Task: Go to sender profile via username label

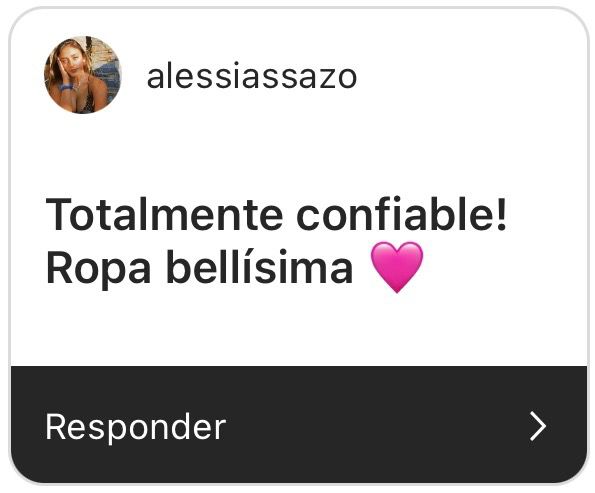Action: click(x=252, y=76)
